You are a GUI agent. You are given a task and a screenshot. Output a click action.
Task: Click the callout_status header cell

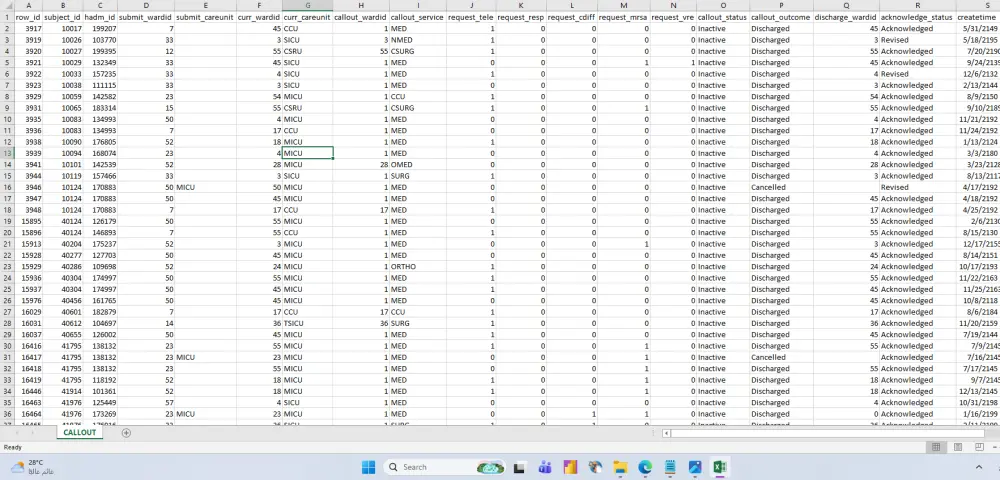(x=723, y=17)
